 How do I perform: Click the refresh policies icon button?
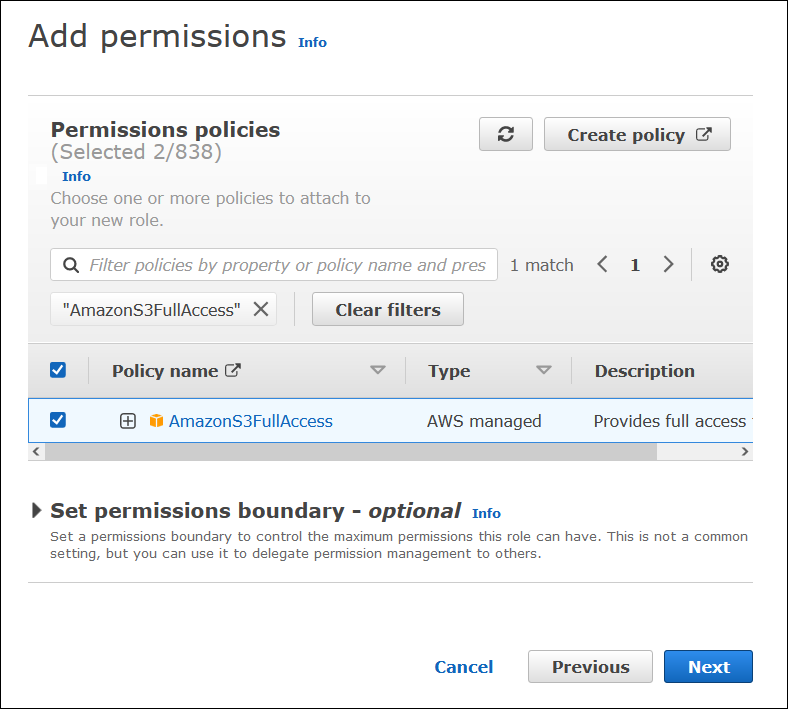[x=506, y=134]
